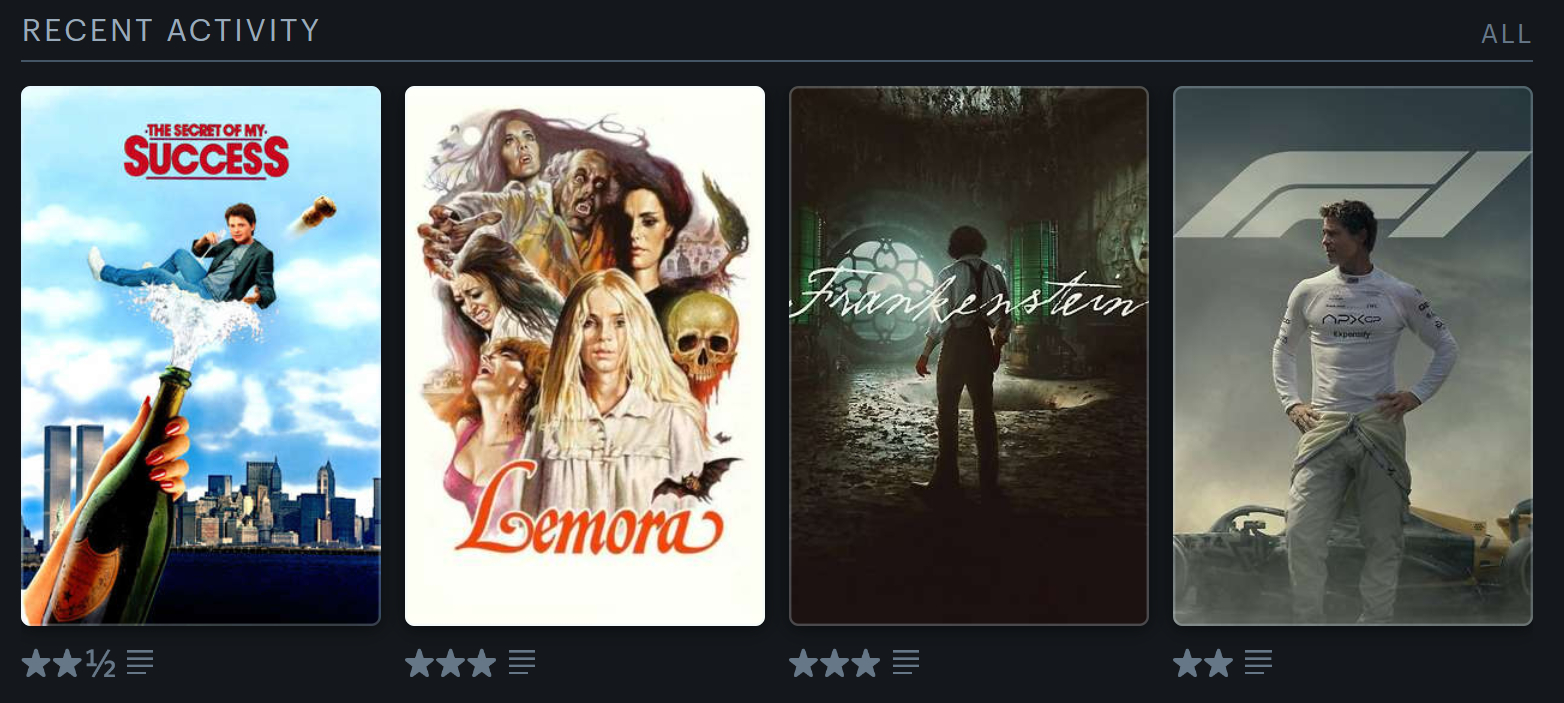Click the three-star rating under Frankenstein
The width and height of the screenshot is (1564, 703).
pos(835,663)
